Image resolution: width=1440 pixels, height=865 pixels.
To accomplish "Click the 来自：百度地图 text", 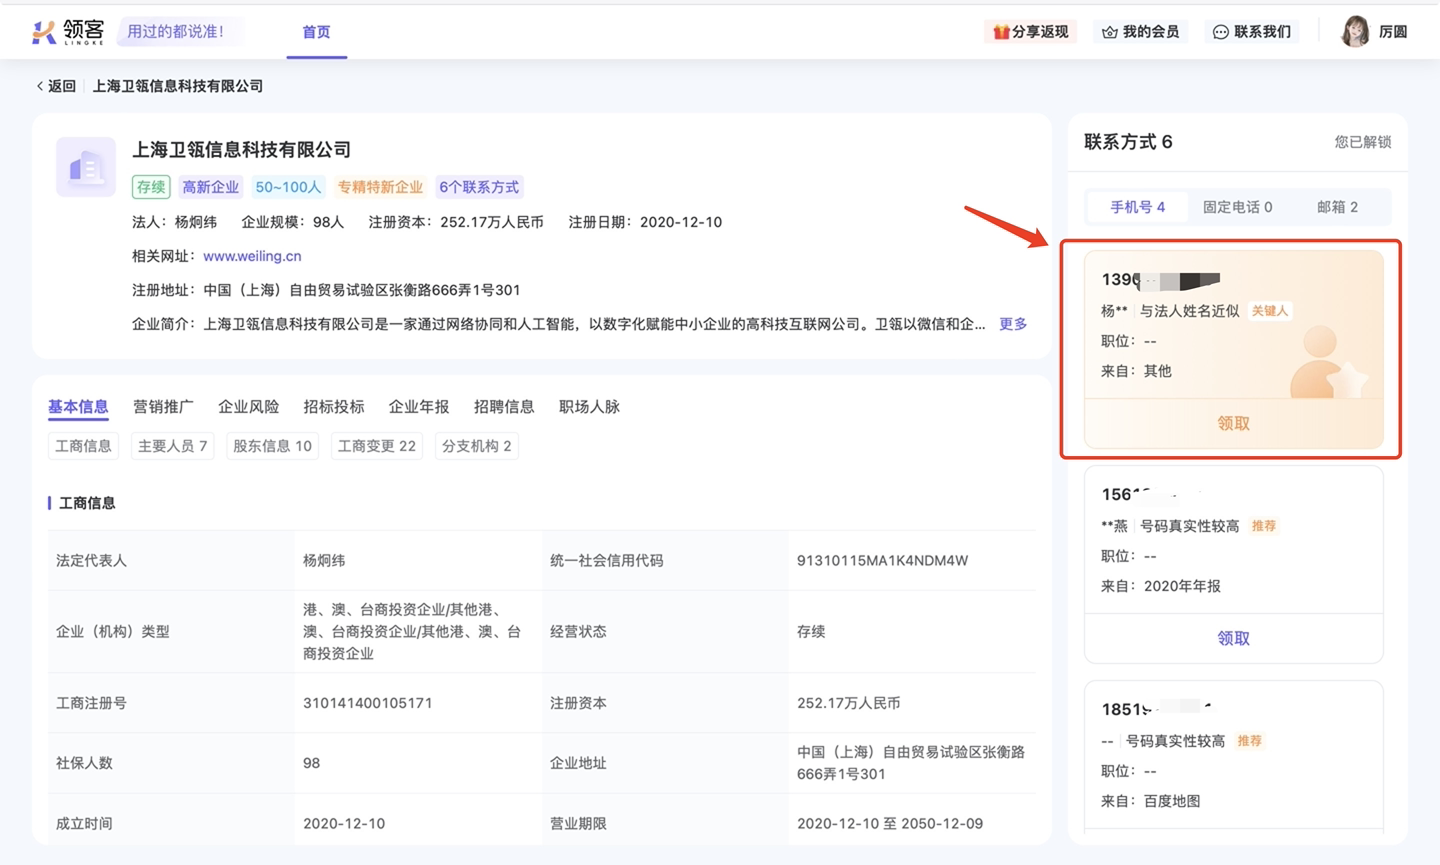I will [1151, 801].
